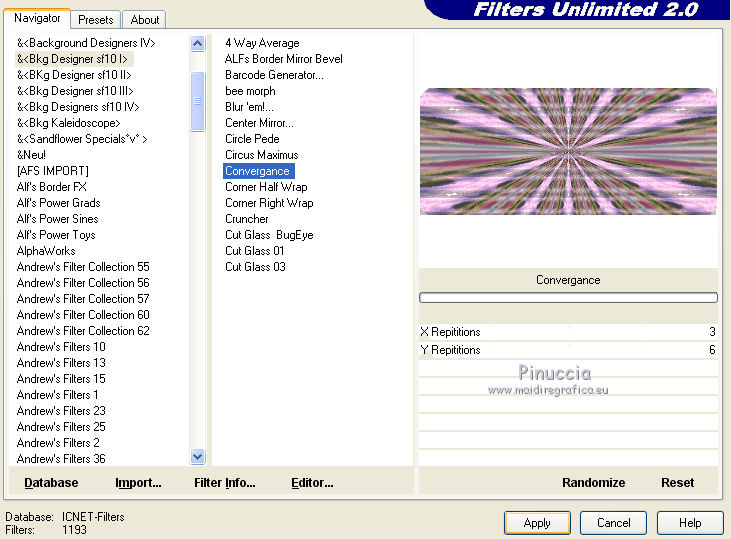Click the category list scrollbar thumb

[x=198, y=101]
